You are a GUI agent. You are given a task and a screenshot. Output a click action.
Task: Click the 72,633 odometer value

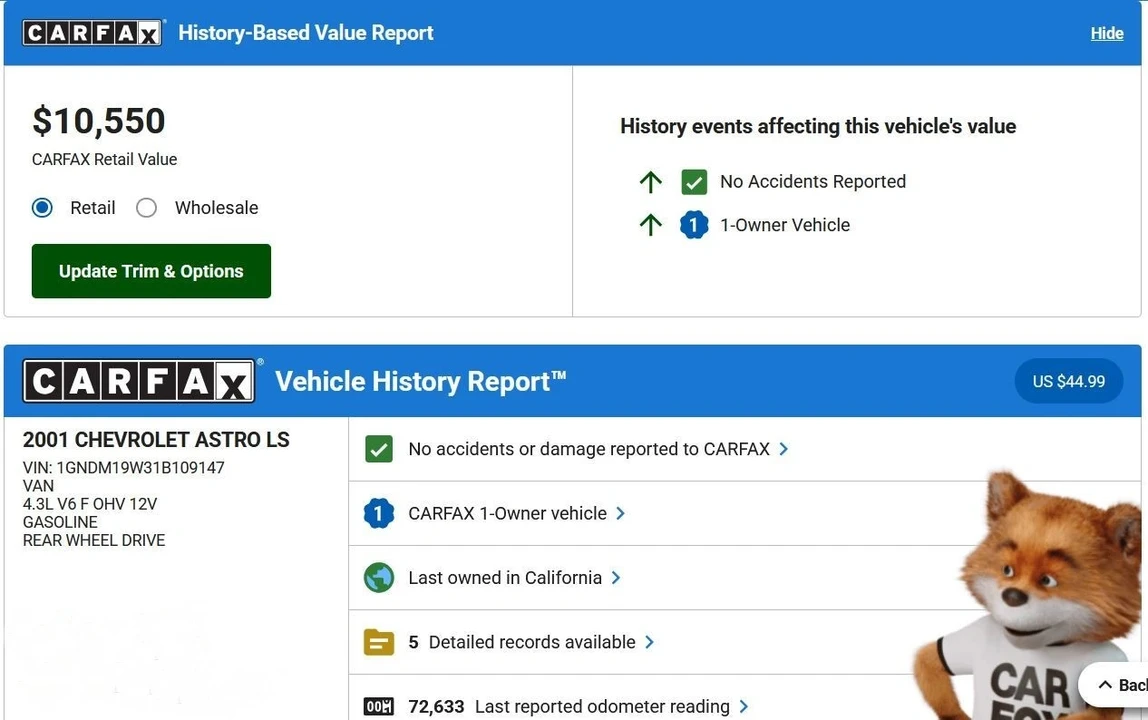436,707
